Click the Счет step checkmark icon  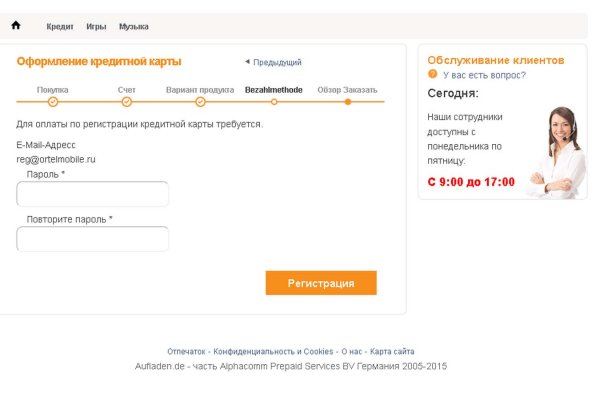point(127,101)
